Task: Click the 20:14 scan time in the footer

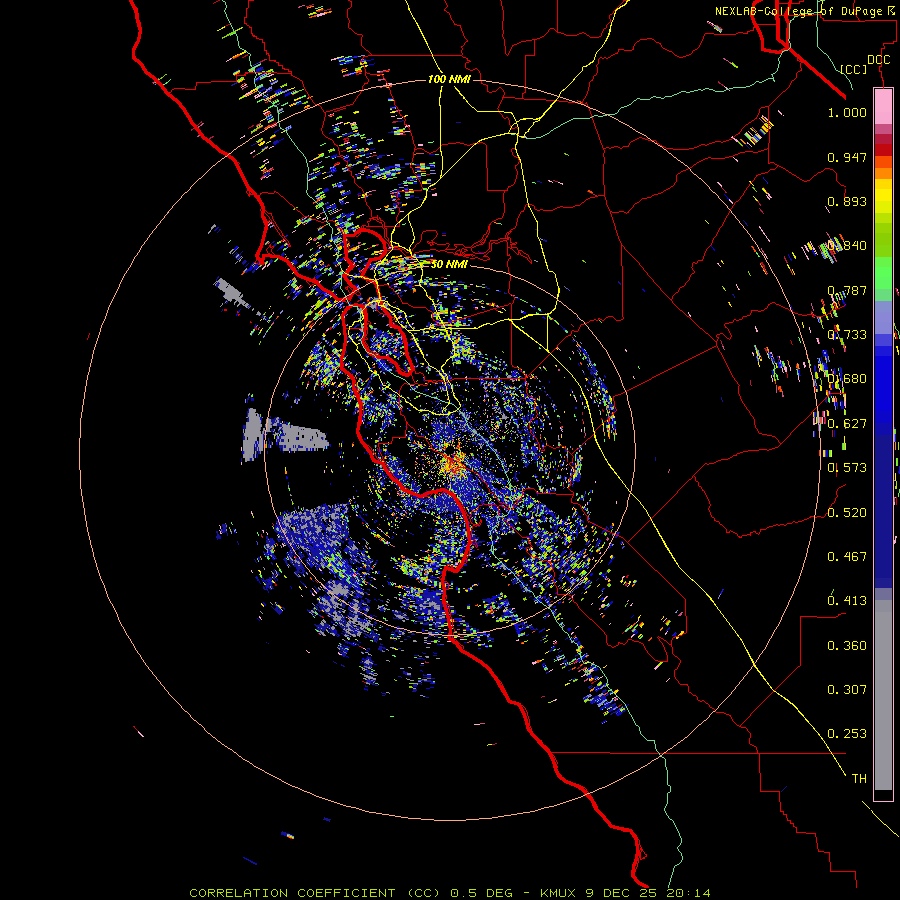Action: [688, 893]
